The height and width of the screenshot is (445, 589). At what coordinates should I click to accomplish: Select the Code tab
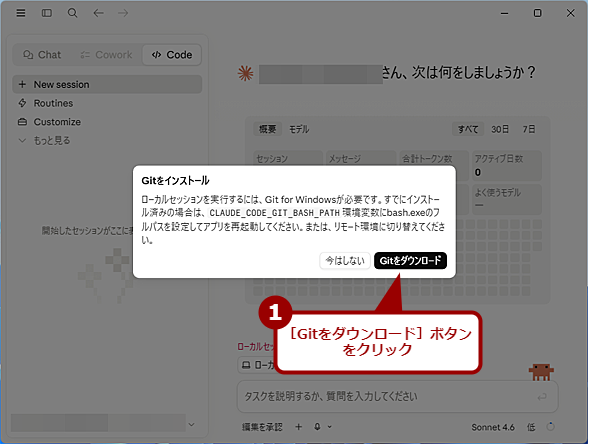tap(172, 55)
